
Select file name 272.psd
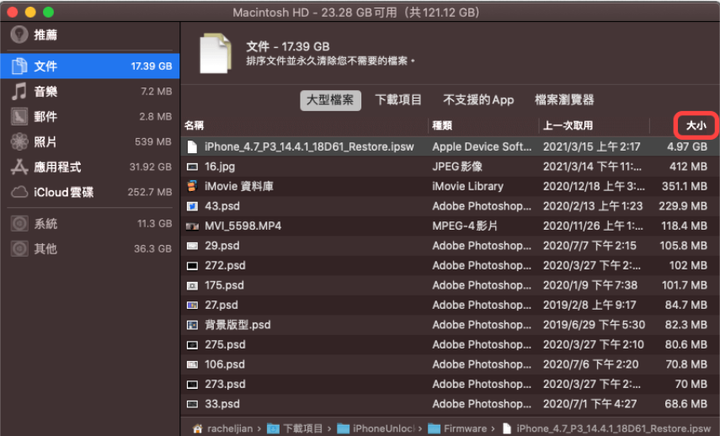click(x=225, y=266)
